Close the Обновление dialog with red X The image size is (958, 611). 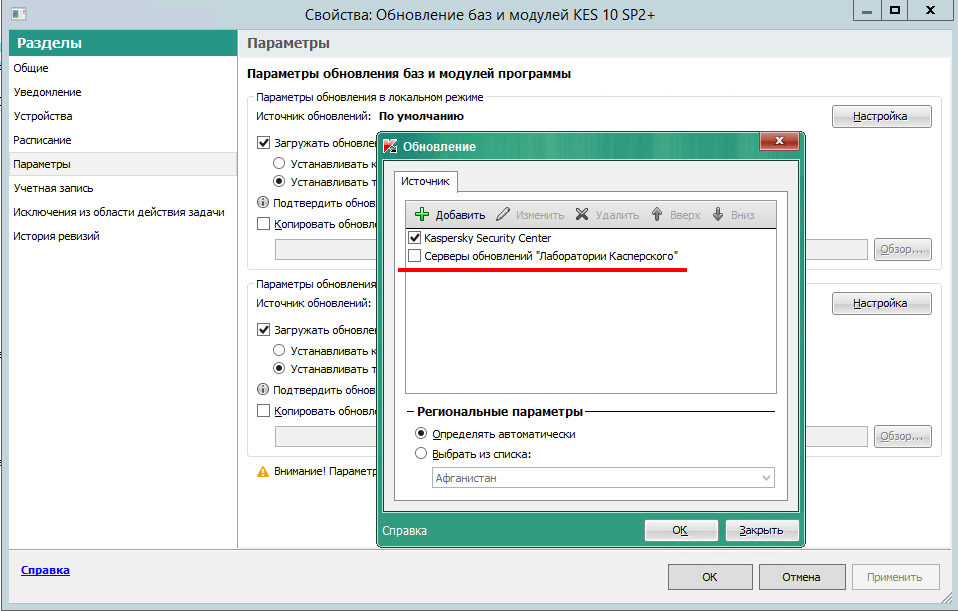778,144
